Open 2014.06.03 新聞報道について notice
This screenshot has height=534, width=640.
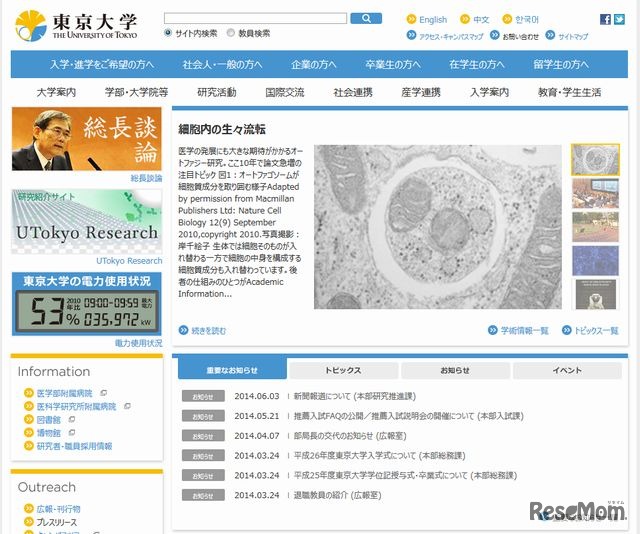(355, 396)
